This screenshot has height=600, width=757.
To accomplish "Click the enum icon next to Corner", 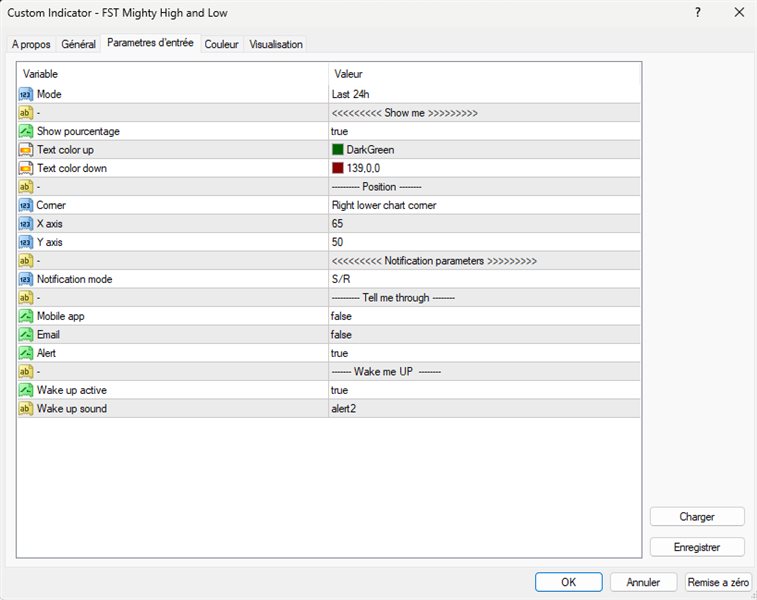I will click(26, 205).
